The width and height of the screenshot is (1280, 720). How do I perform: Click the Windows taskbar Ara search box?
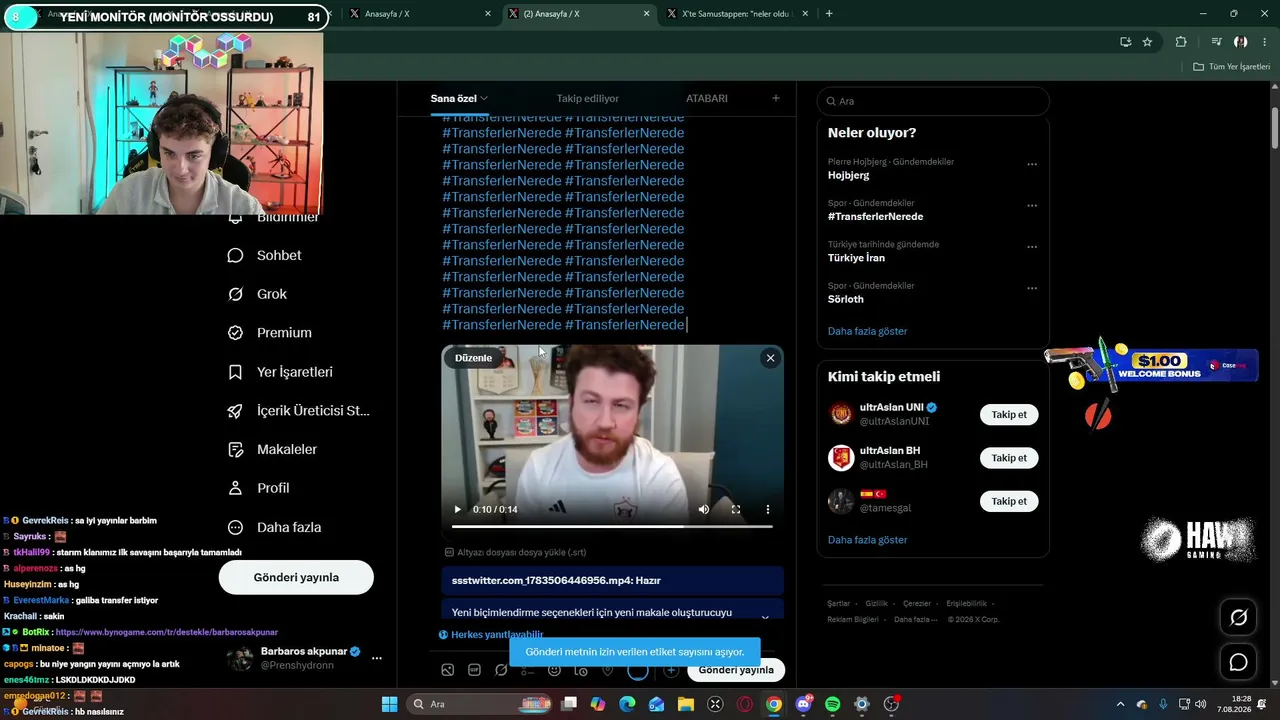(479, 704)
